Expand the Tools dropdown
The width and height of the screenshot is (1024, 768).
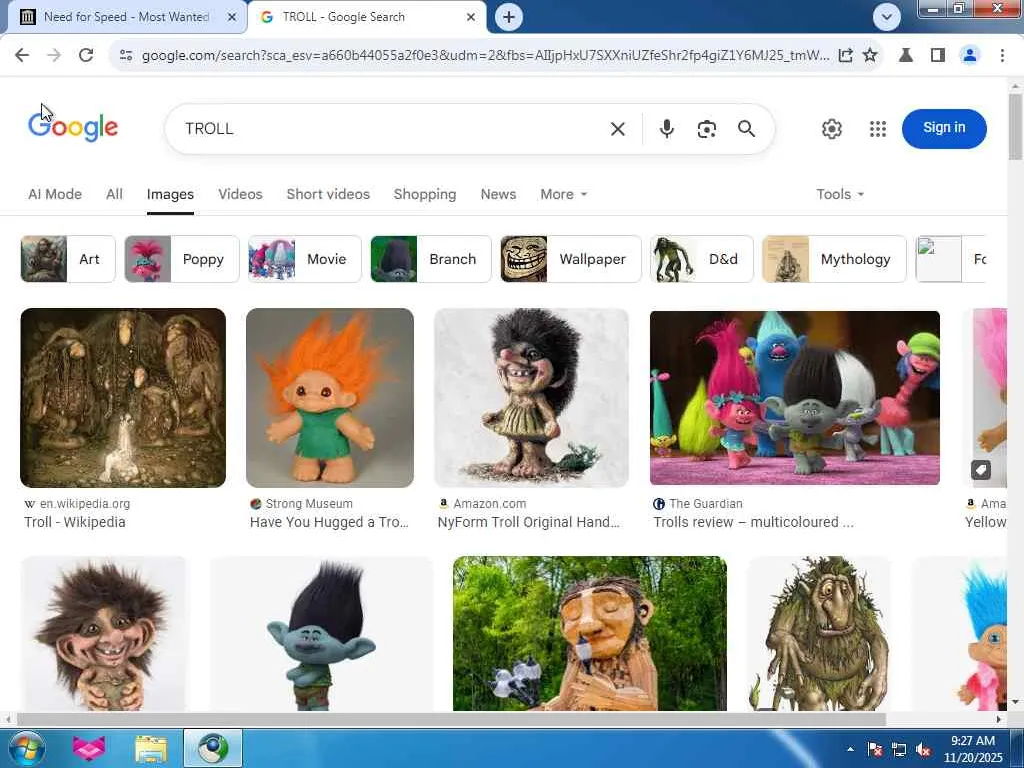pyautogui.click(x=840, y=194)
